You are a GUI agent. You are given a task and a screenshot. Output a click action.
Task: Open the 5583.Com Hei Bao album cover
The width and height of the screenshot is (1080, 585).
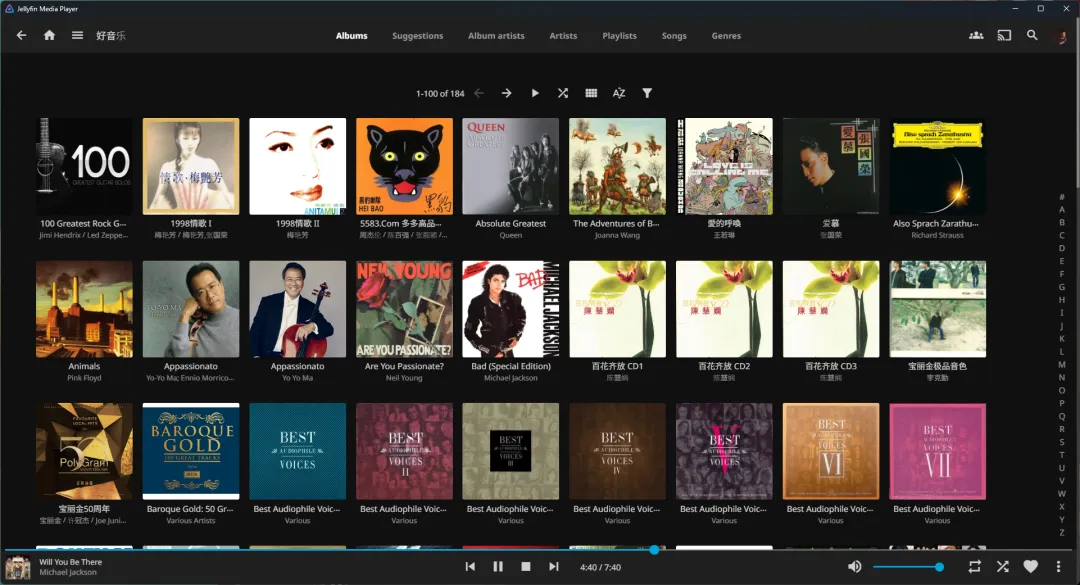point(404,166)
